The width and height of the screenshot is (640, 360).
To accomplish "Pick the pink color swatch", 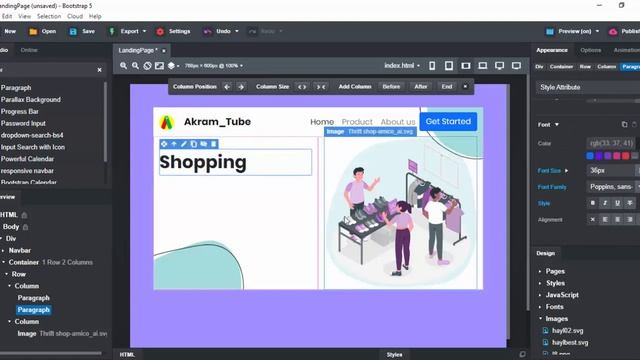I will tap(617, 156).
